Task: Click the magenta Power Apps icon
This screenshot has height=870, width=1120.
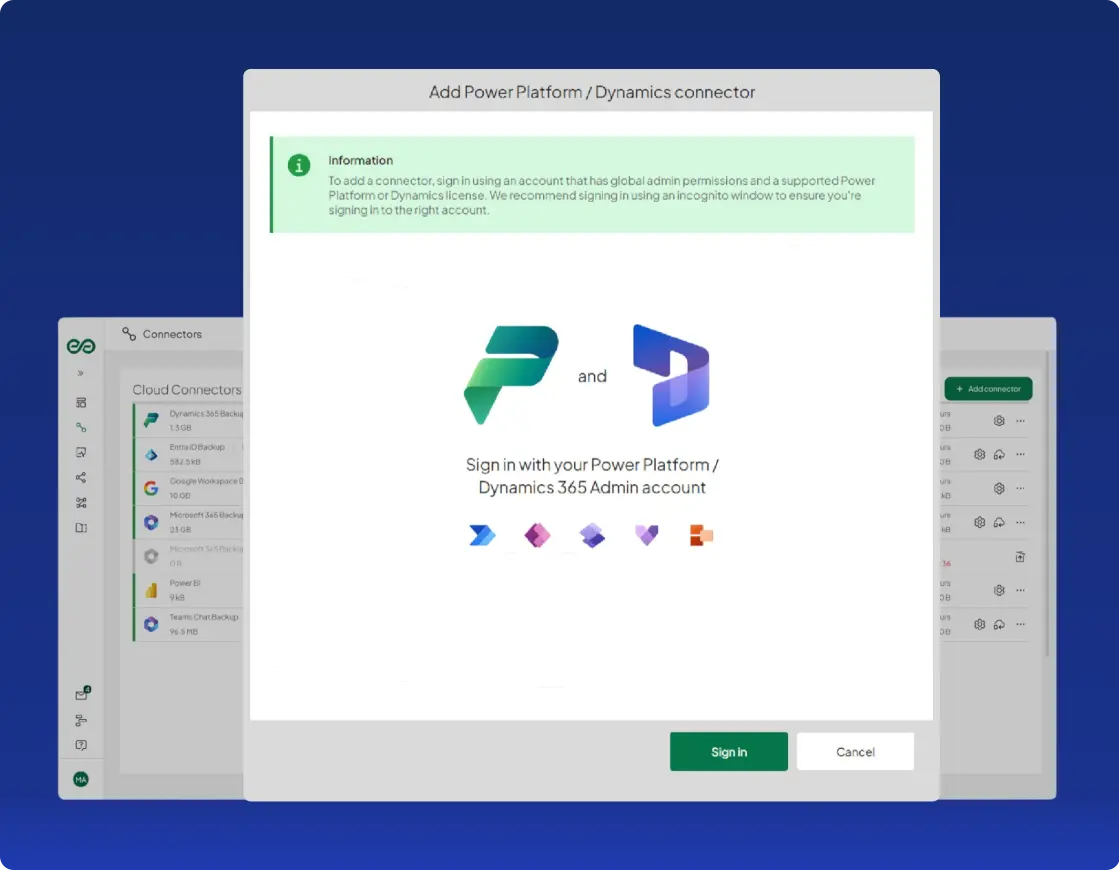Action: pyautogui.click(x=537, y=535)
